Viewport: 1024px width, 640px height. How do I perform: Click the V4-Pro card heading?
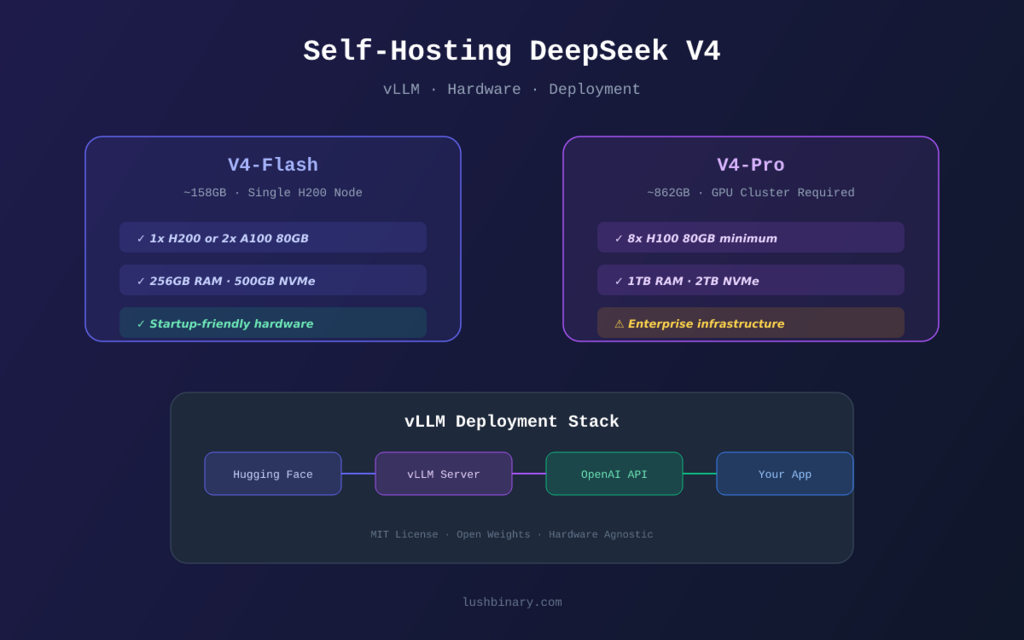pos(750,165)
